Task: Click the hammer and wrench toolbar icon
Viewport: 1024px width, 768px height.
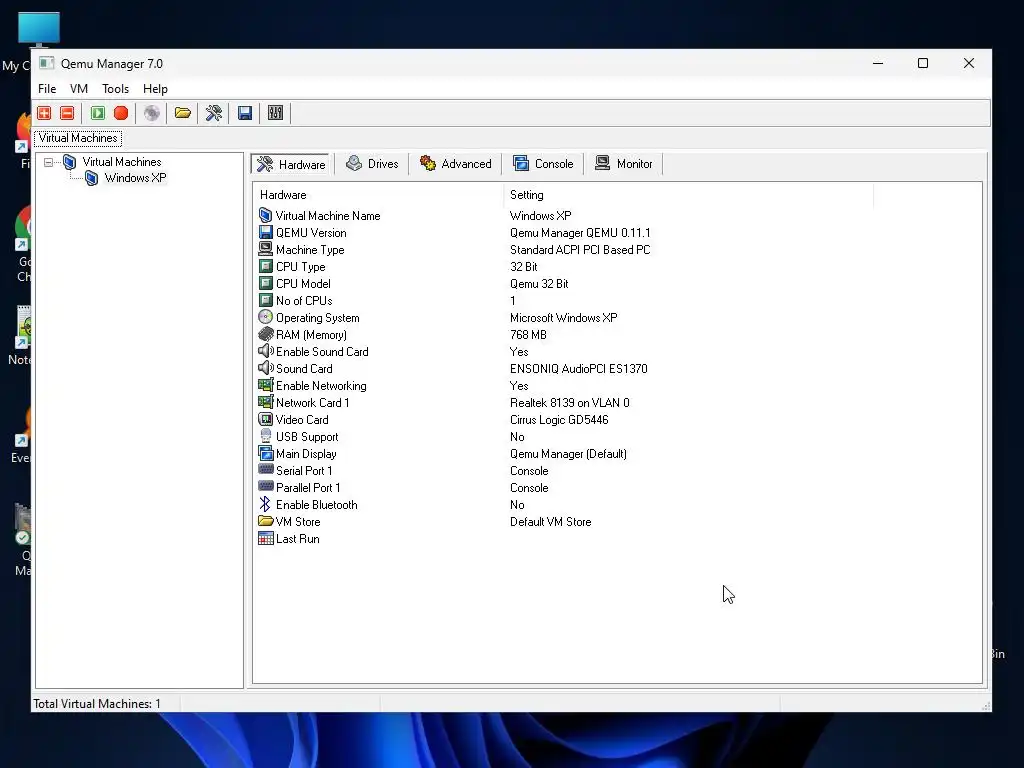Action: (214, 113)
